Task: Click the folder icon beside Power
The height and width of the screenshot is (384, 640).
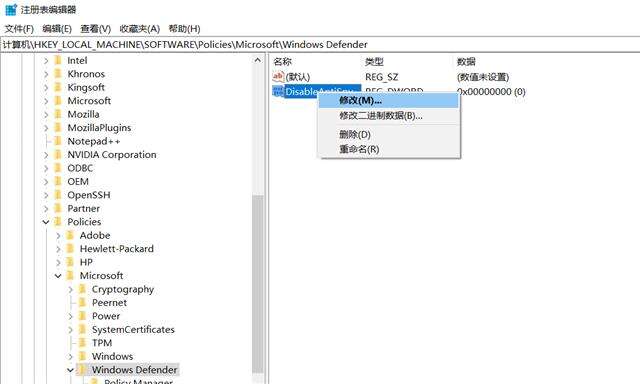Action: [83, 316]
